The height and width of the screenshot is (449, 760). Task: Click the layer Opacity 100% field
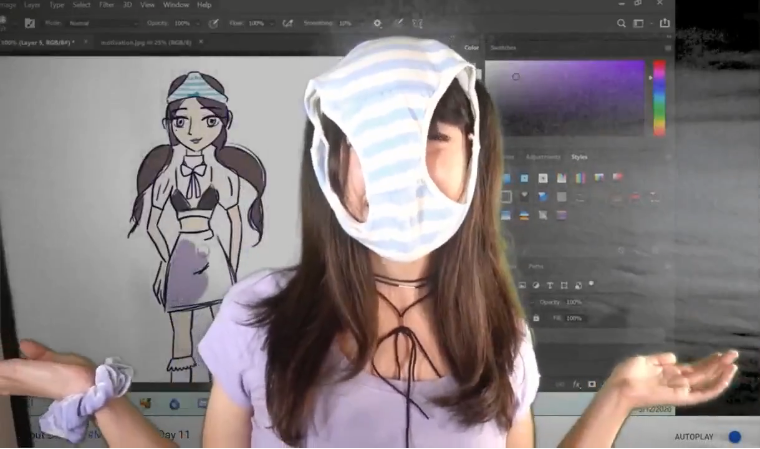pyautogui.click(x=574, y=302)
